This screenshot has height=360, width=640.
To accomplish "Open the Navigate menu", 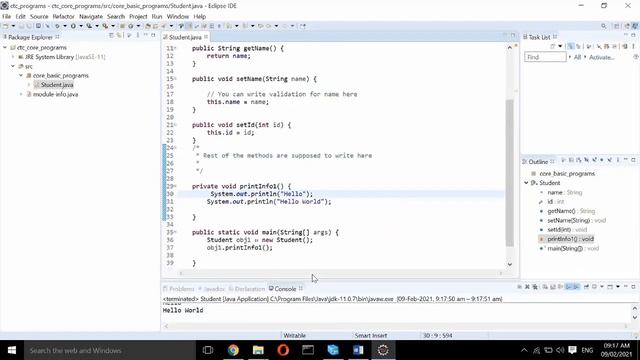I will (x=91, y=16).
